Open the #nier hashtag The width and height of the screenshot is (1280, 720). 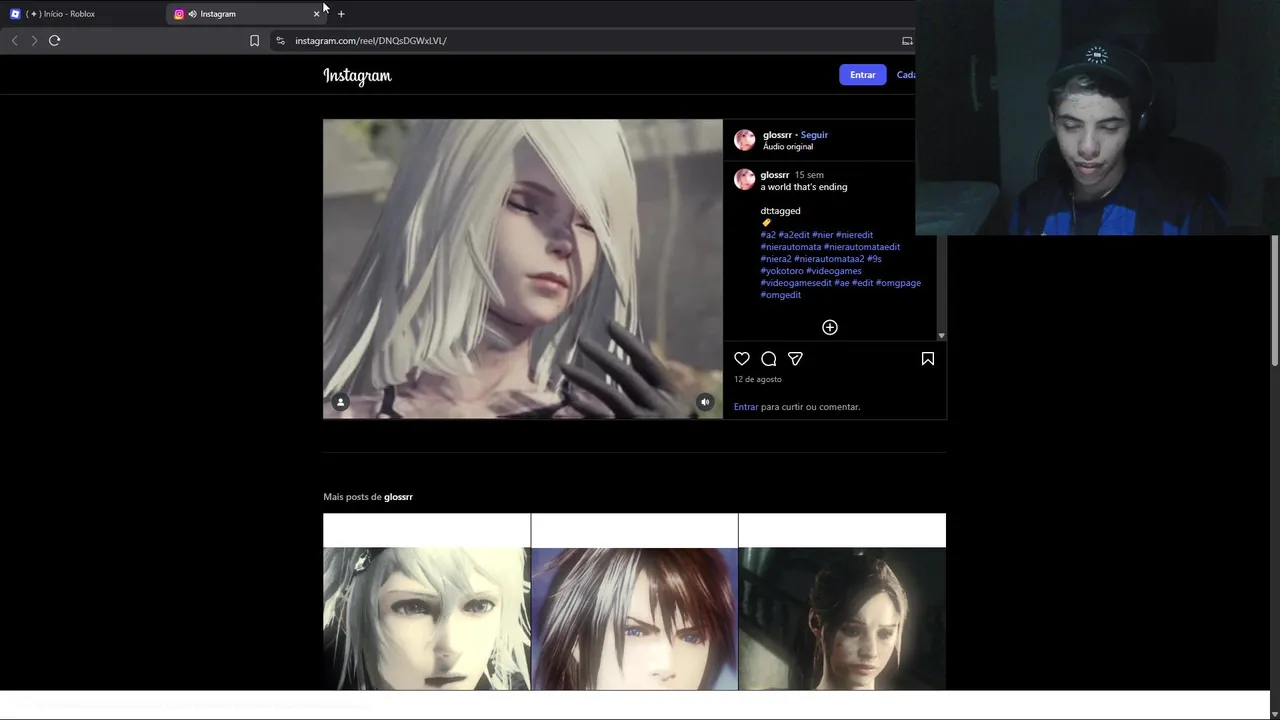tap(823, 235)
